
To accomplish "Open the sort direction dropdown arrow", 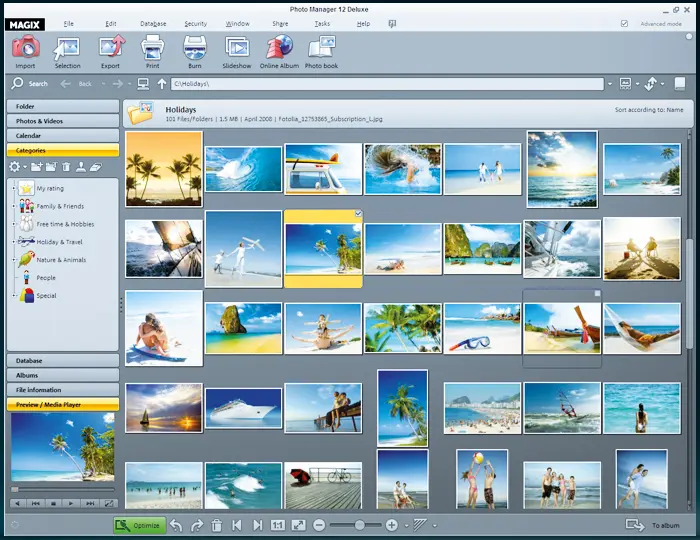I will pyautogui.click(x=662, y=83).
